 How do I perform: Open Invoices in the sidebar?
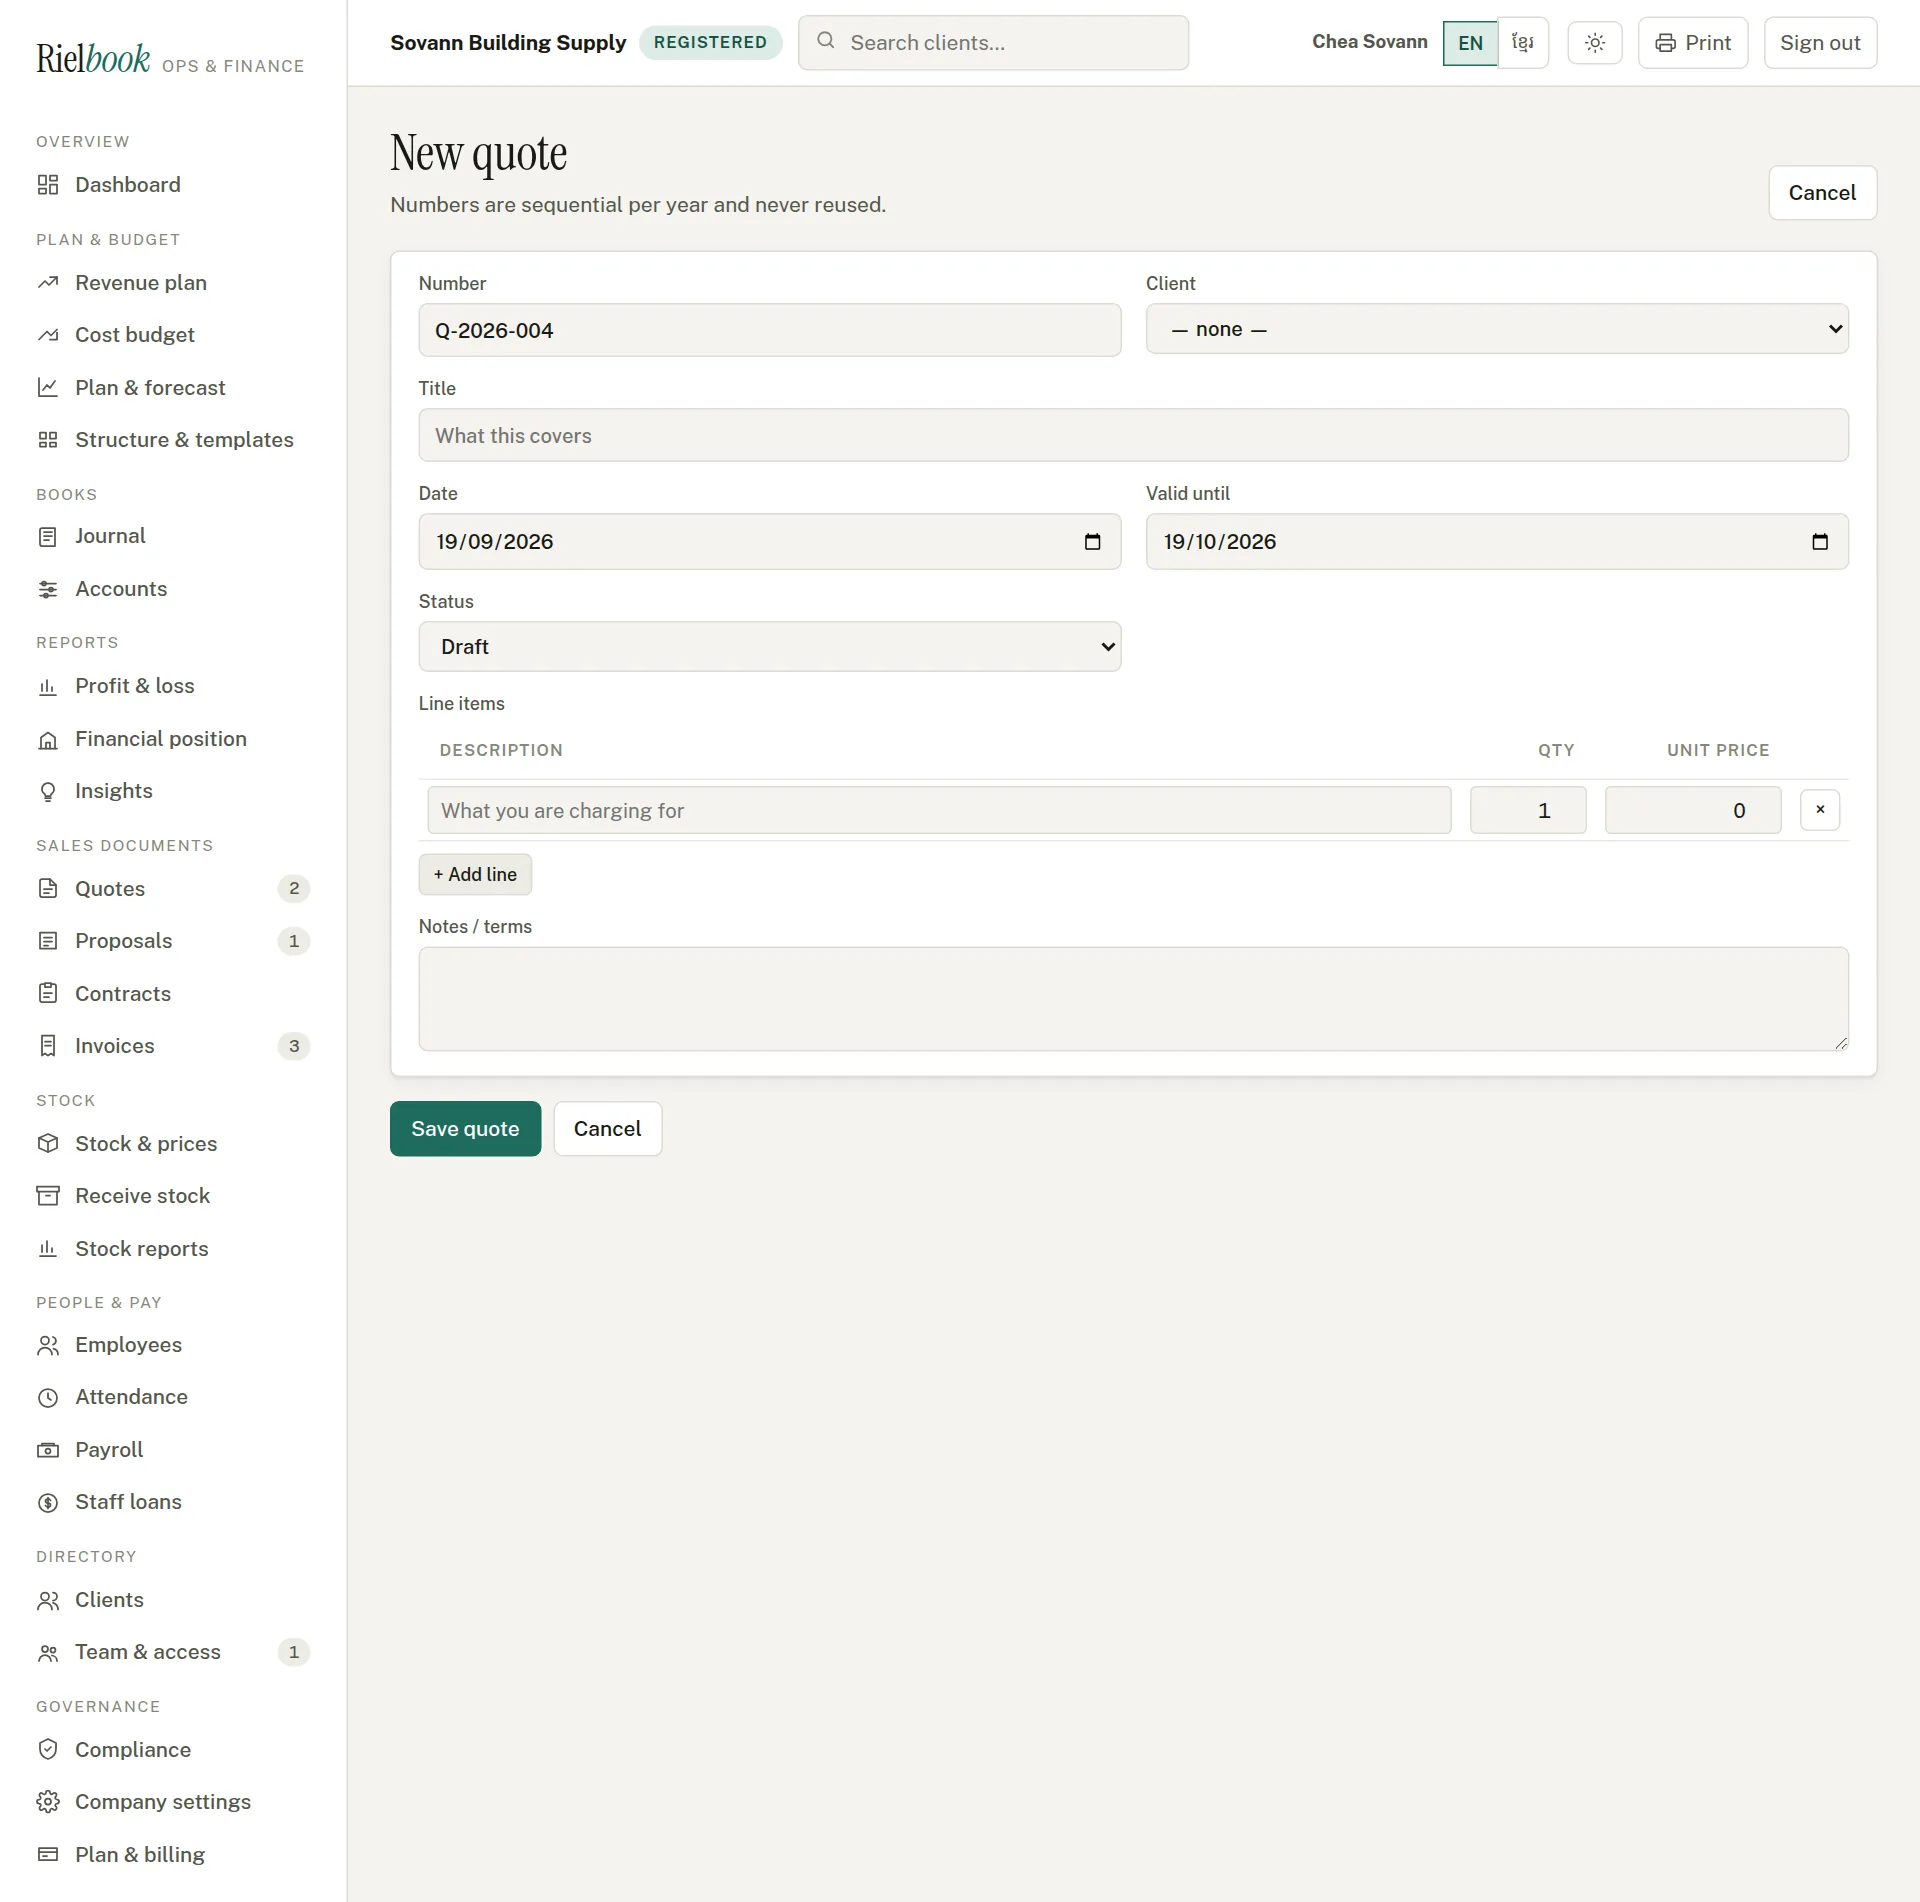(173, 1046)
